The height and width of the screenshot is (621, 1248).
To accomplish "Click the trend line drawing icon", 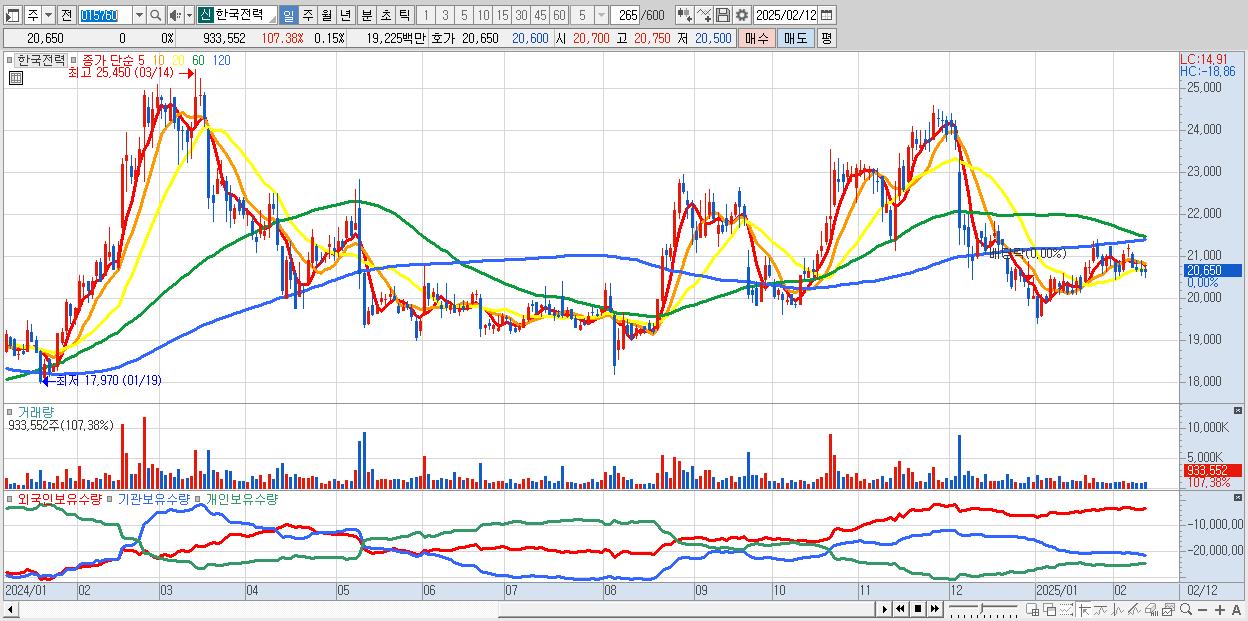I will pos(1101,609).
